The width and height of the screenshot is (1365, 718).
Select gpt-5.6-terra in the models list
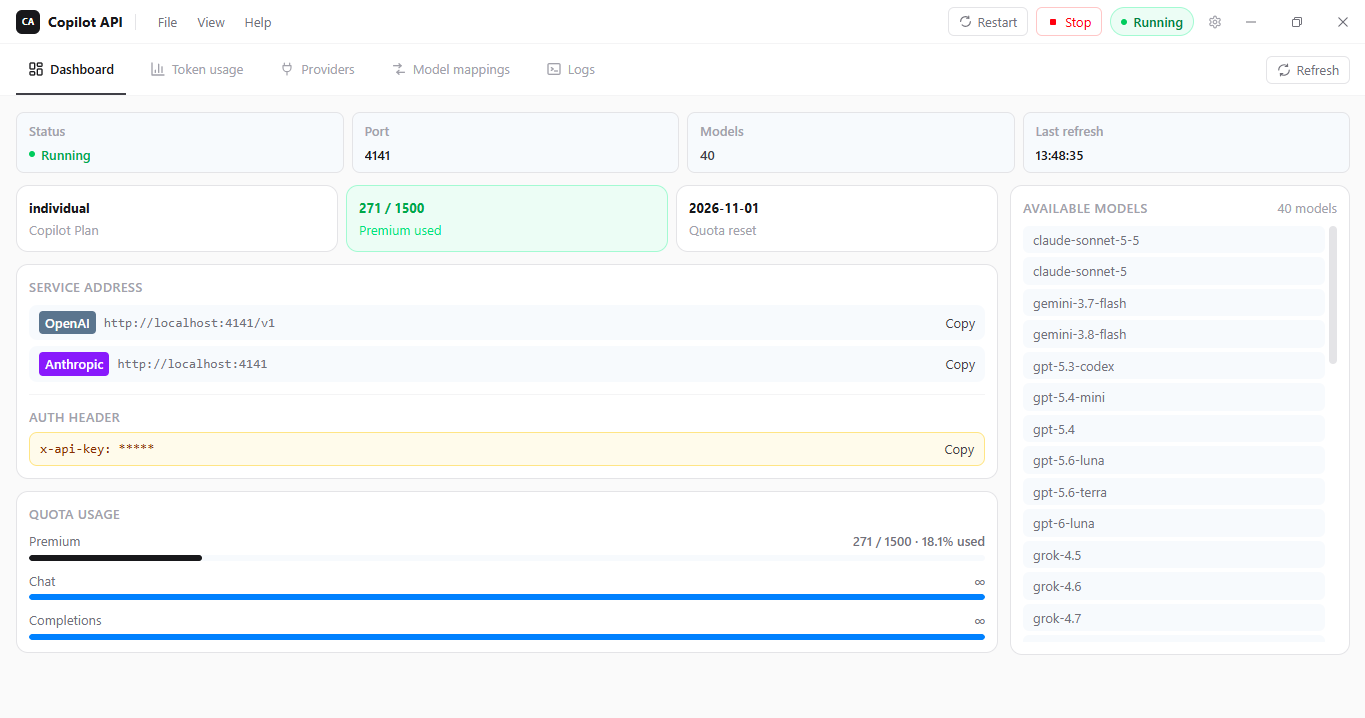pyautogui.click(x=1174, y=492)
